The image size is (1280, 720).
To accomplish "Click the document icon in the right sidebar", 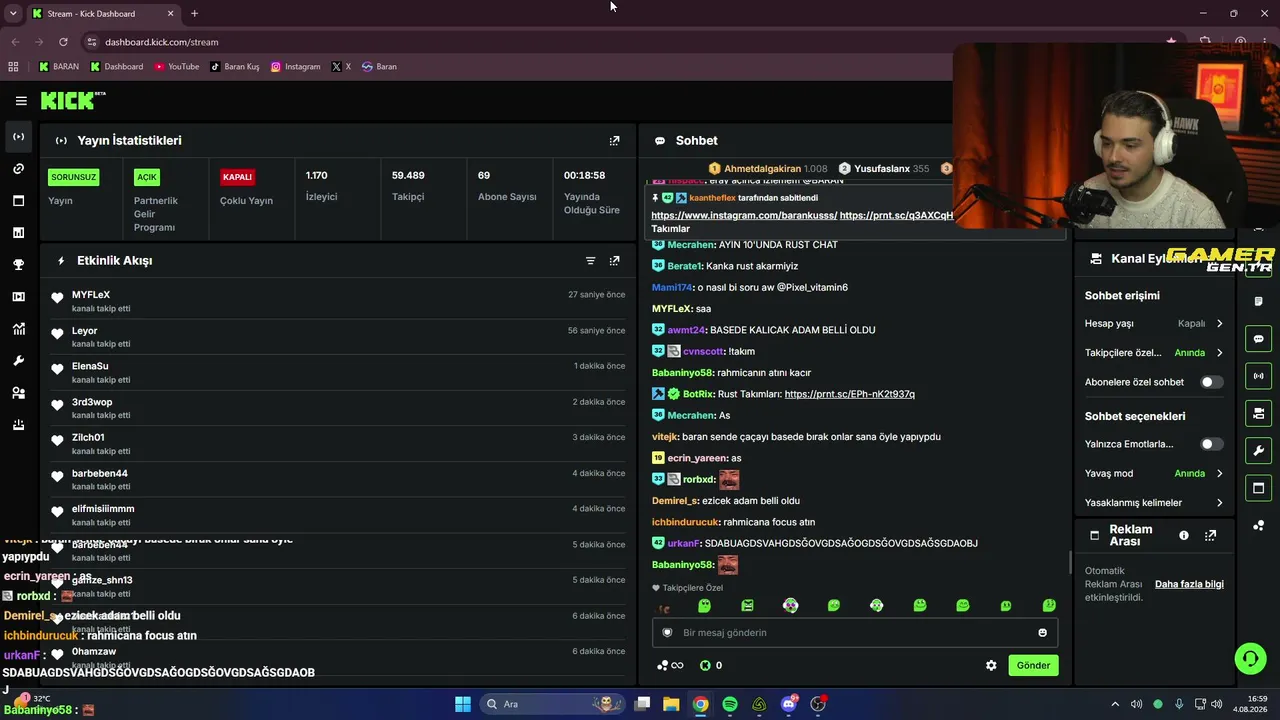I will coord(1258,302).
